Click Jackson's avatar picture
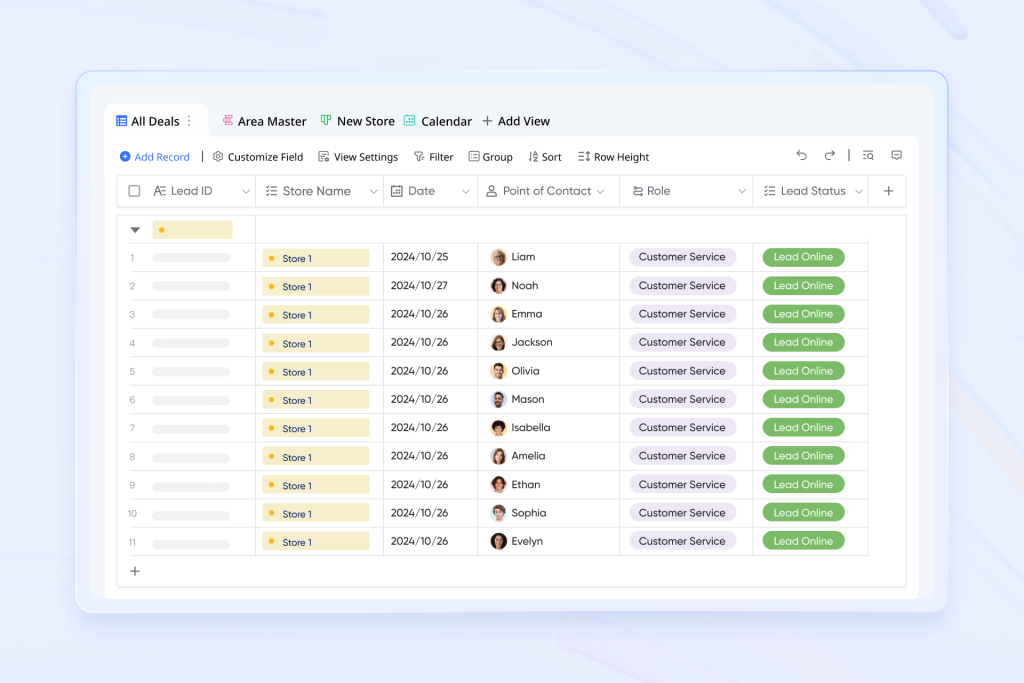The width and height of the screenshot is (1024, 683). coord(498,343)
